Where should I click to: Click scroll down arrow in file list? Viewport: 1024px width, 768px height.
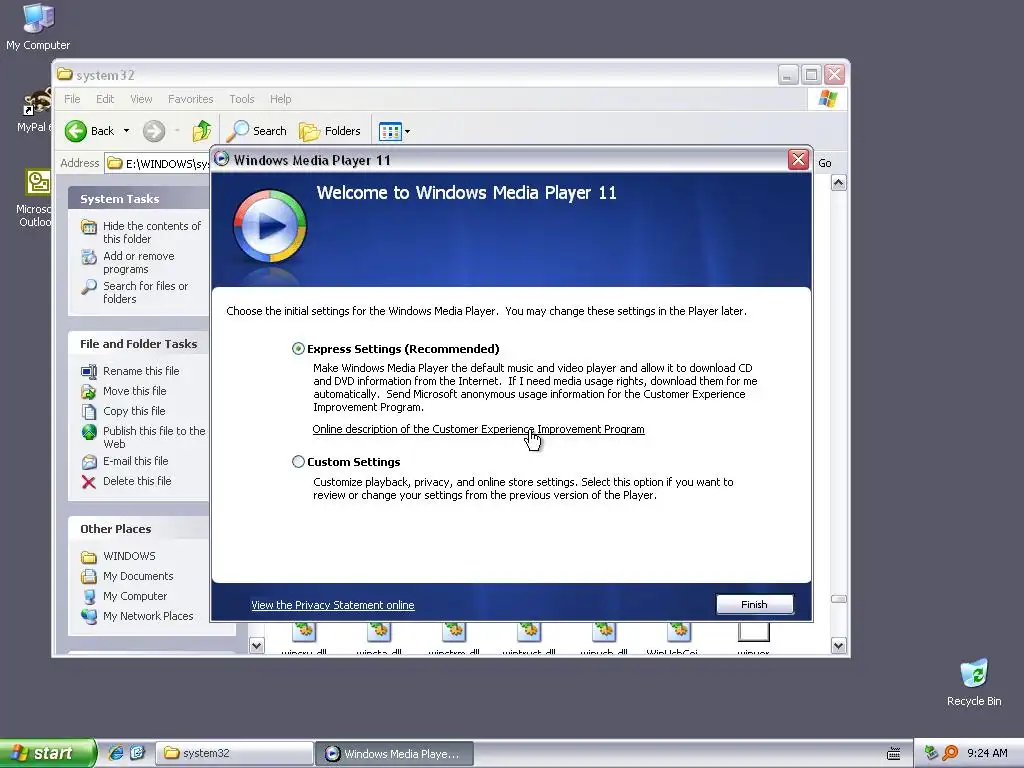839,646
